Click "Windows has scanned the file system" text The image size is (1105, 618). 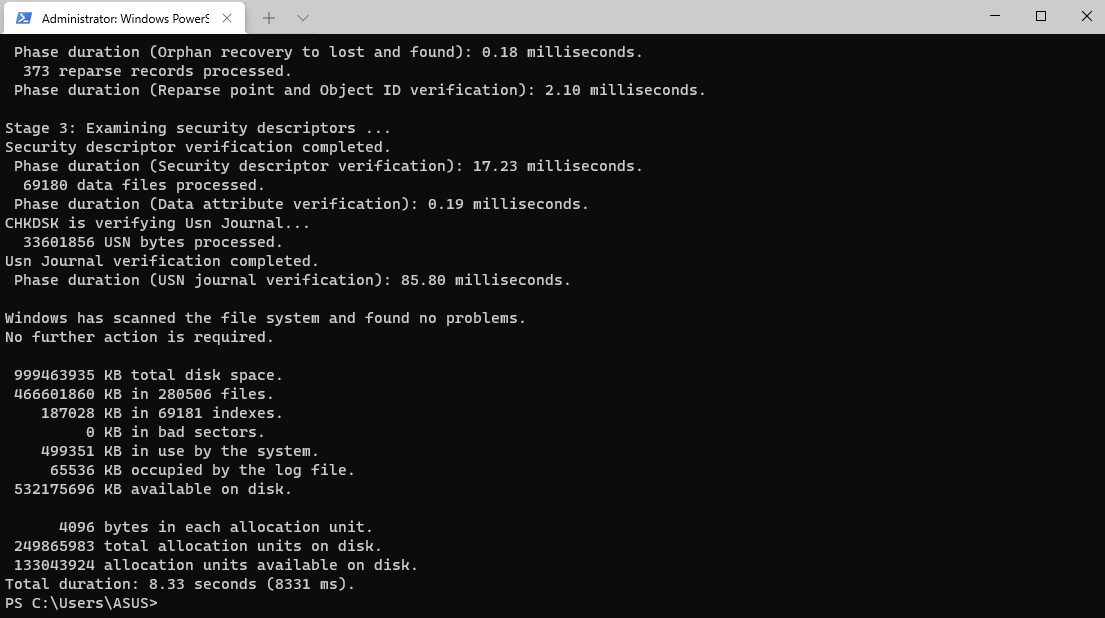click(265, 318)
